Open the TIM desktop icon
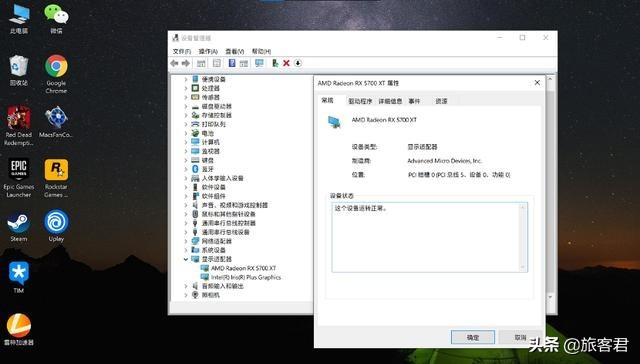 tap(19, 277)
